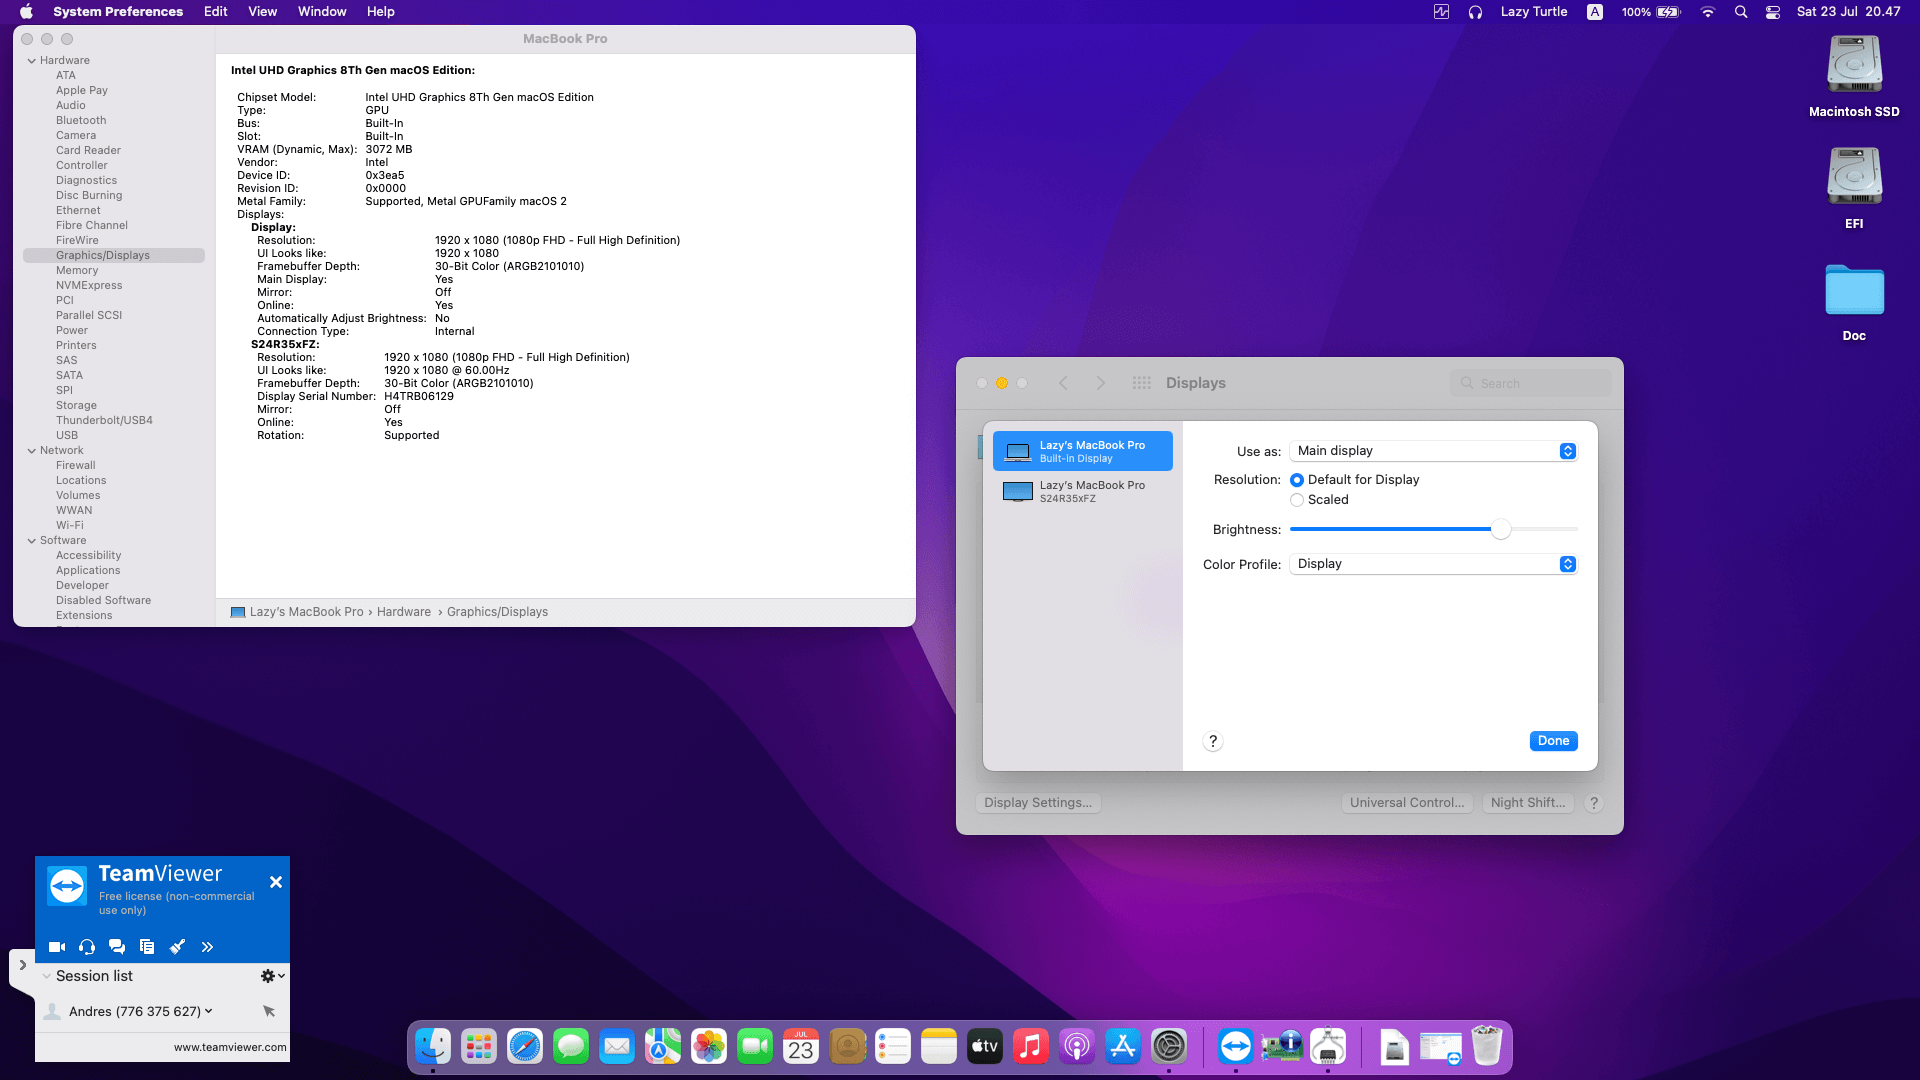The width and height of the screenshot is (1920, 1080).
Task: Select Built-in Display in the list
Action: [1083, 451]
